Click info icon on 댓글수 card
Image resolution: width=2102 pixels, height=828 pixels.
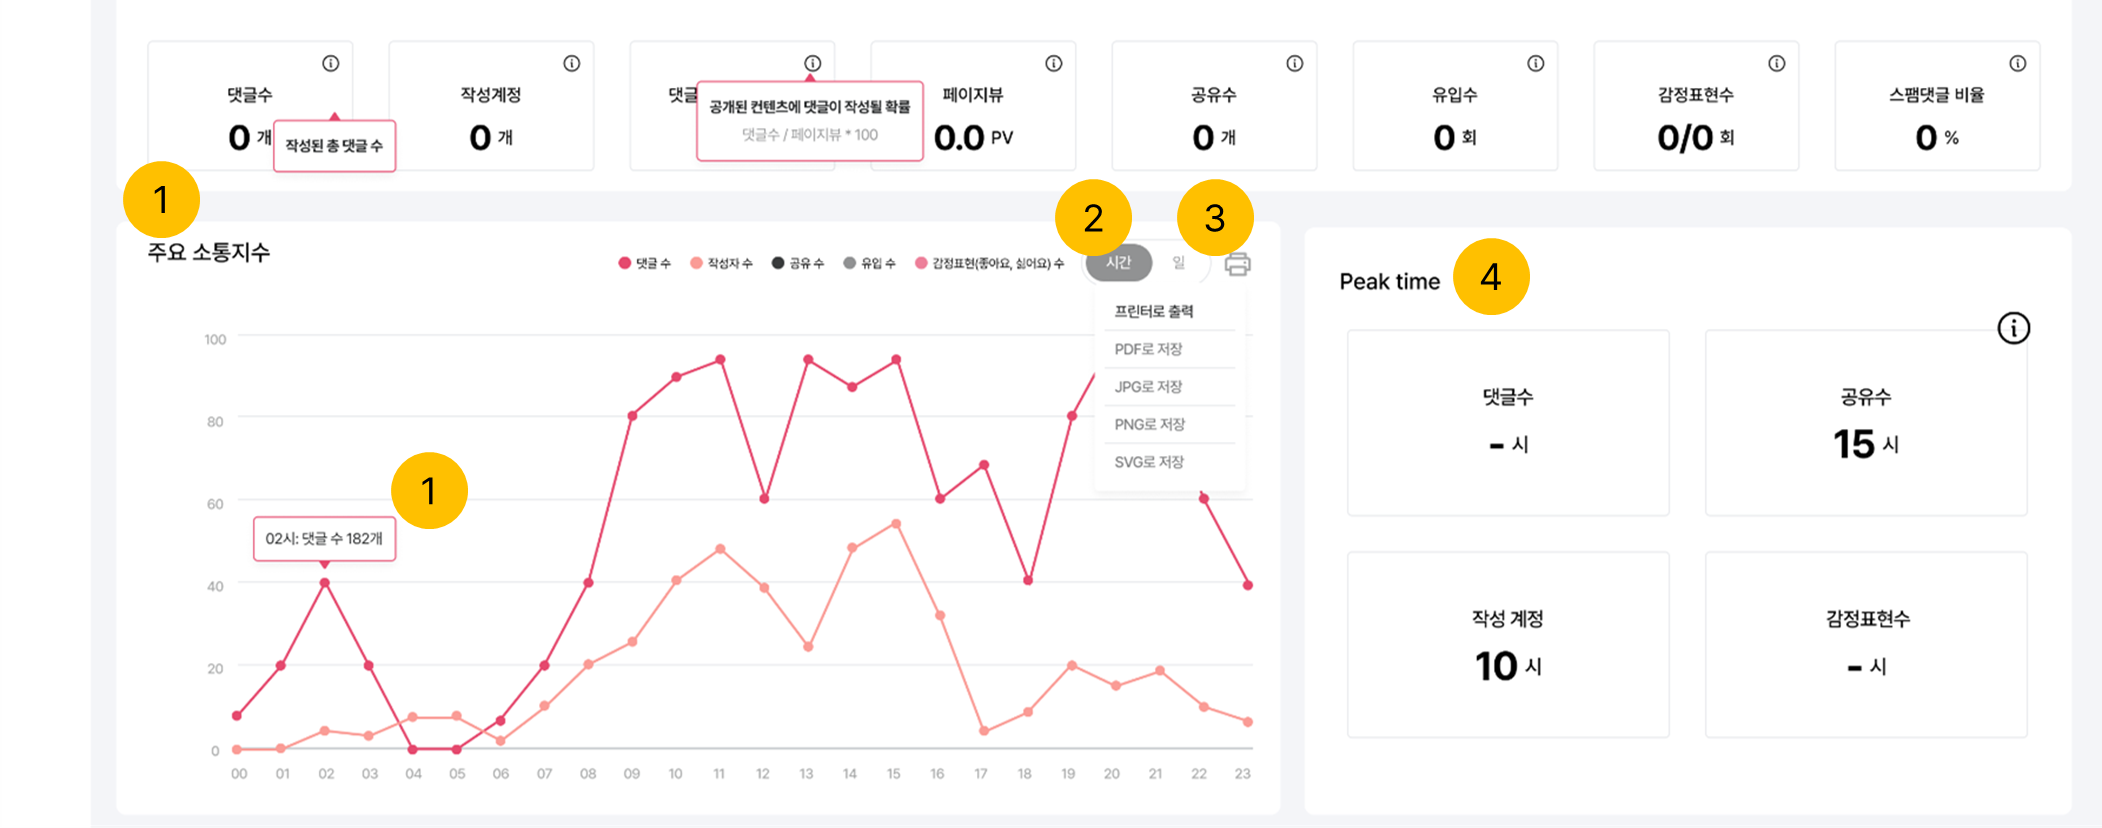pyautogui.click(x=330, y=64)
